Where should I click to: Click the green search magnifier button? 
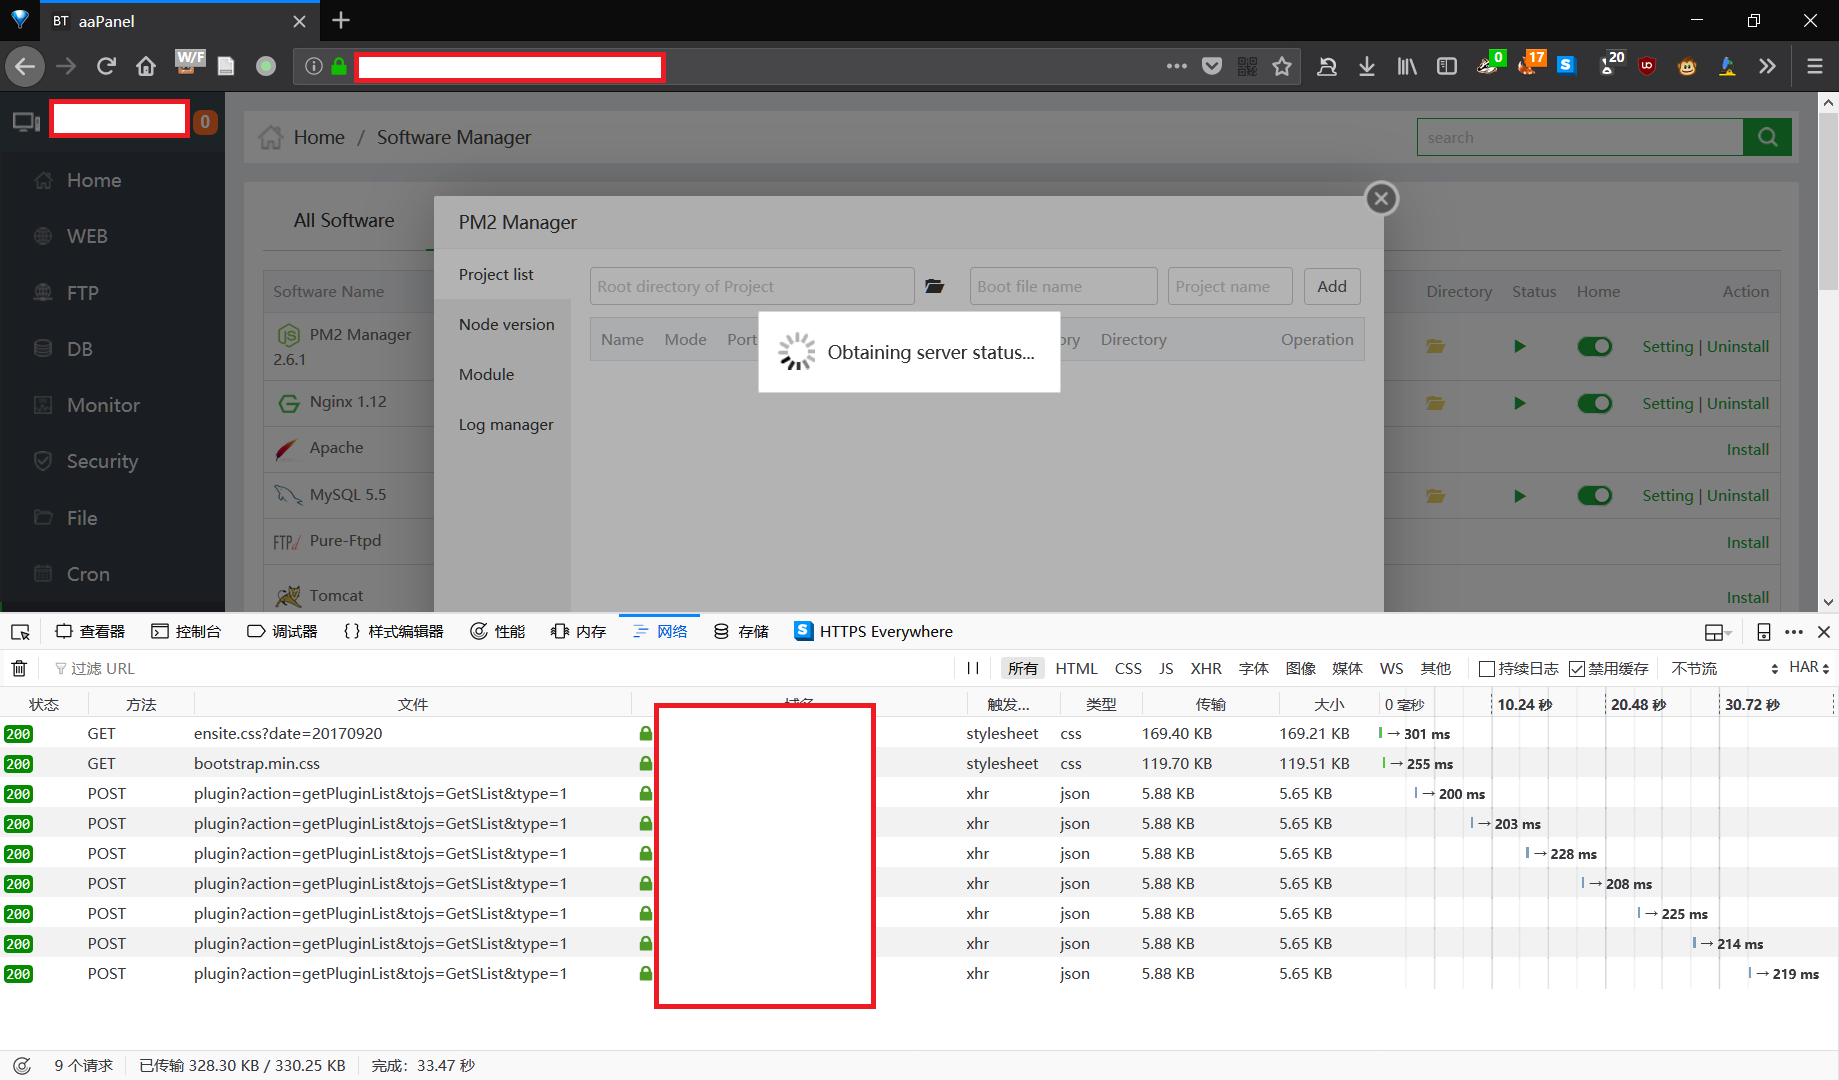tap(1767, 137)
